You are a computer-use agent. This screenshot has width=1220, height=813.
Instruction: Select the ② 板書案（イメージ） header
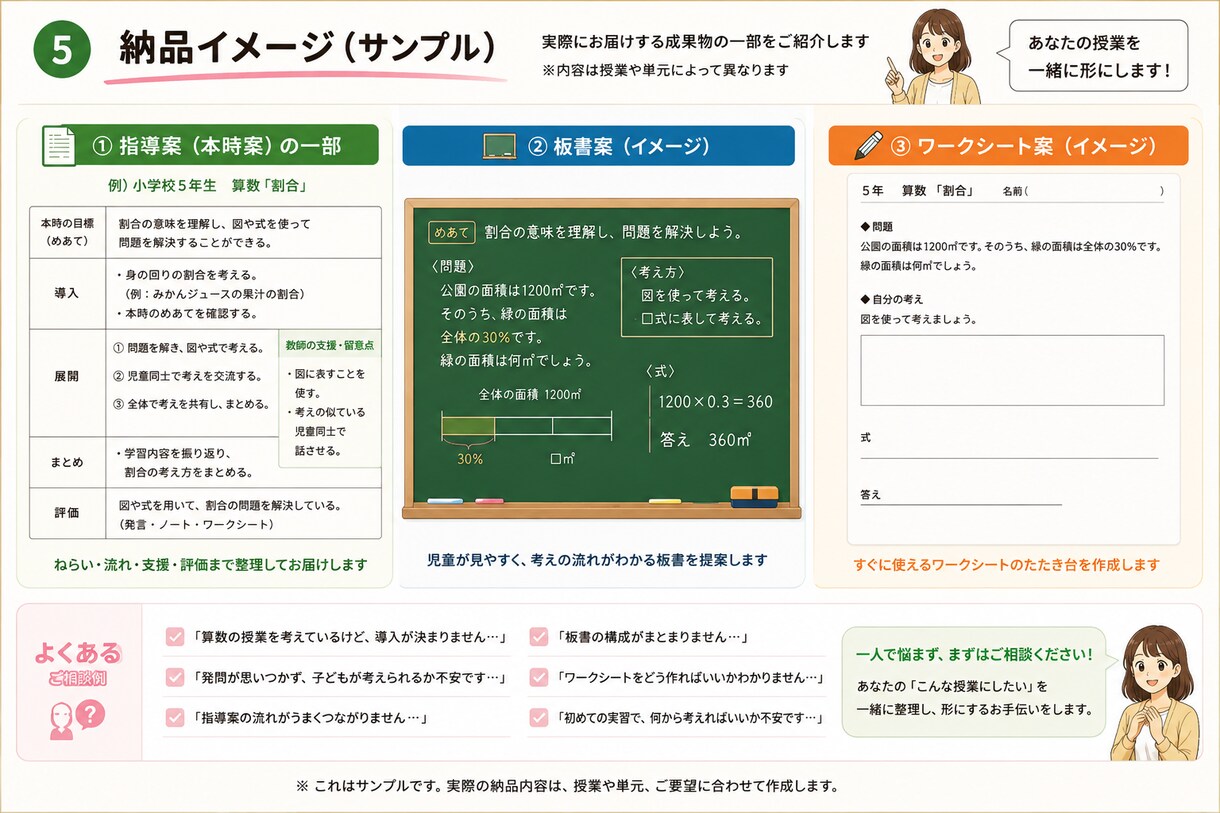click(x=599, y=146)
